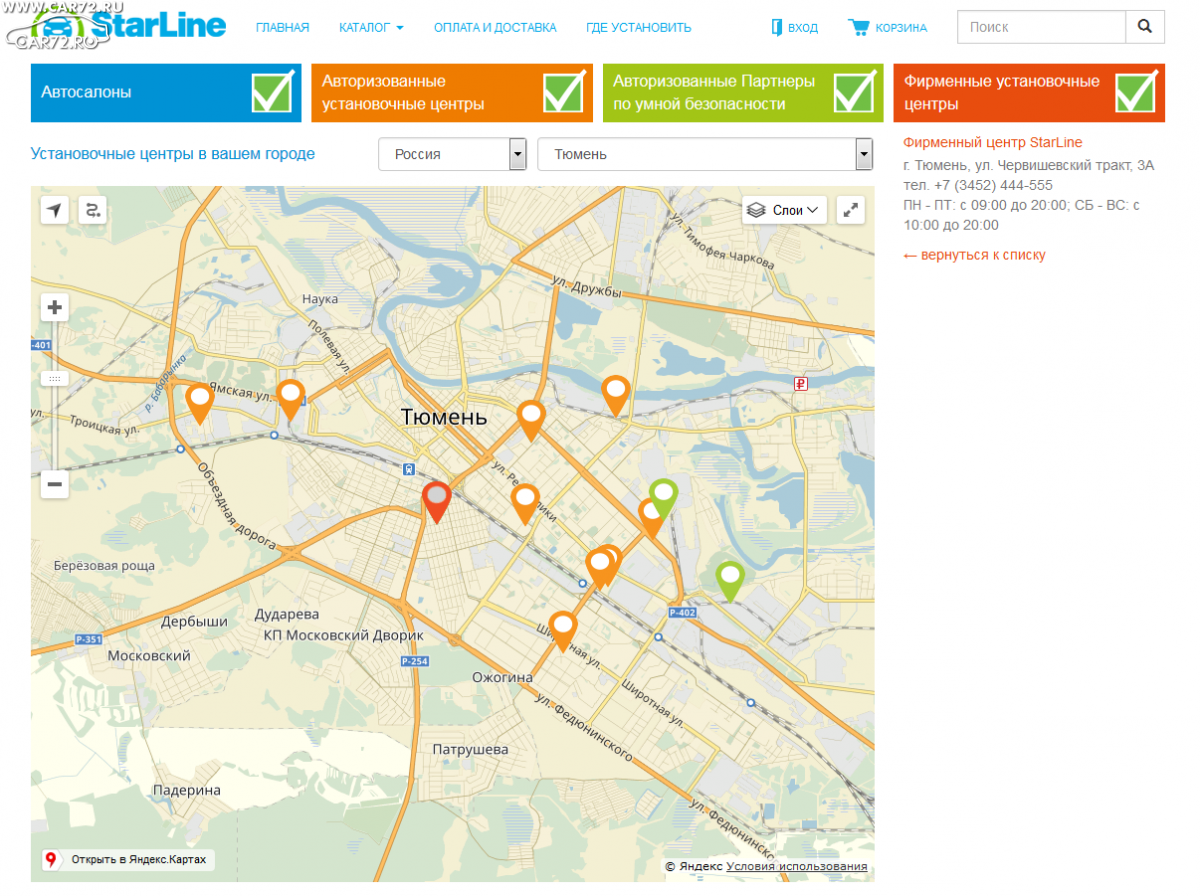
Task: Click the orange pin on ул. Республики
Action: (525, 503)
